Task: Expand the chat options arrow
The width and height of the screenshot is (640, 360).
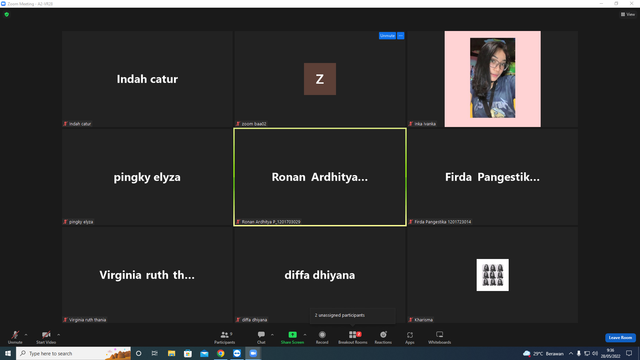Action: [x=272, y=335]
